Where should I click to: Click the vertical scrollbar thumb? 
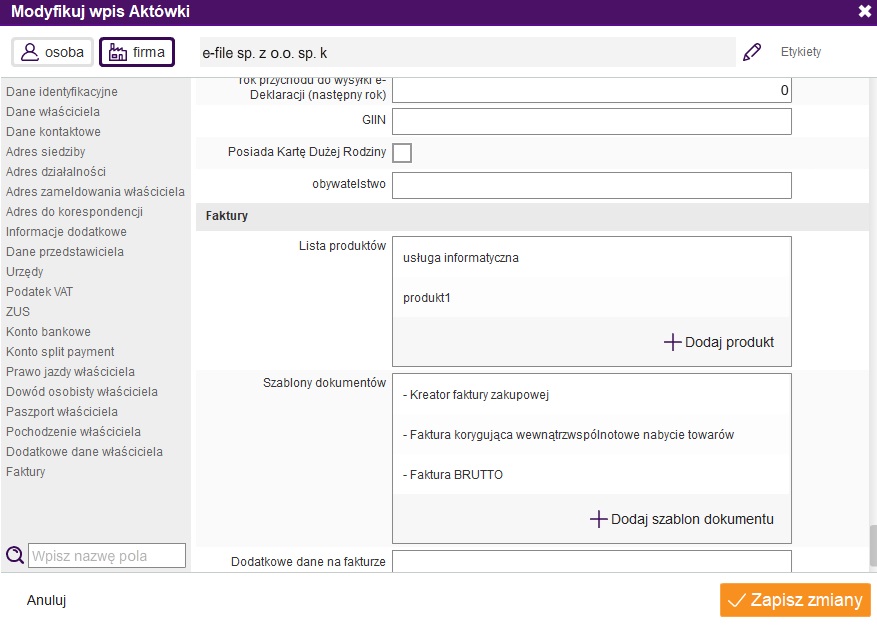[871, 545]
